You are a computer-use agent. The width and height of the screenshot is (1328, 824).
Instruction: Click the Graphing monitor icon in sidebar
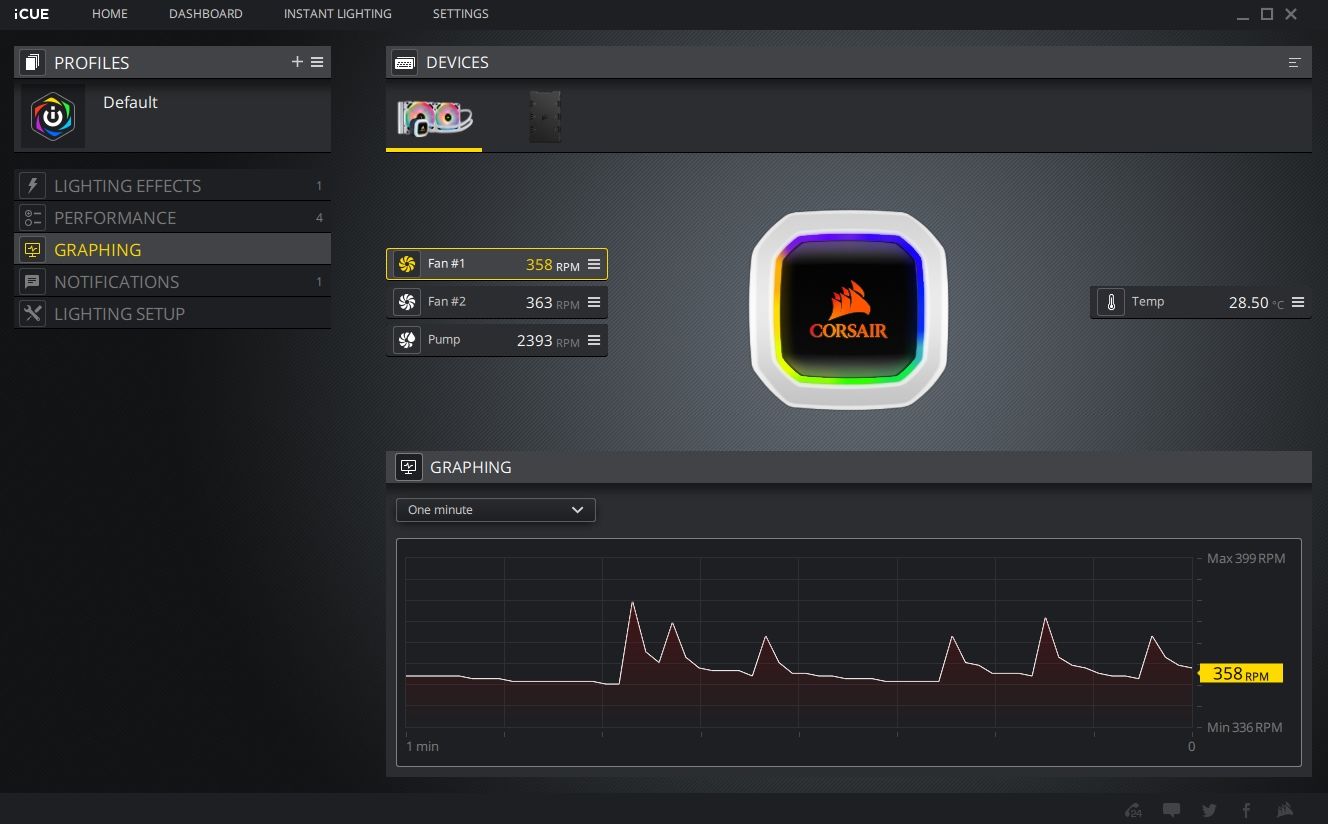coord(33,250)
